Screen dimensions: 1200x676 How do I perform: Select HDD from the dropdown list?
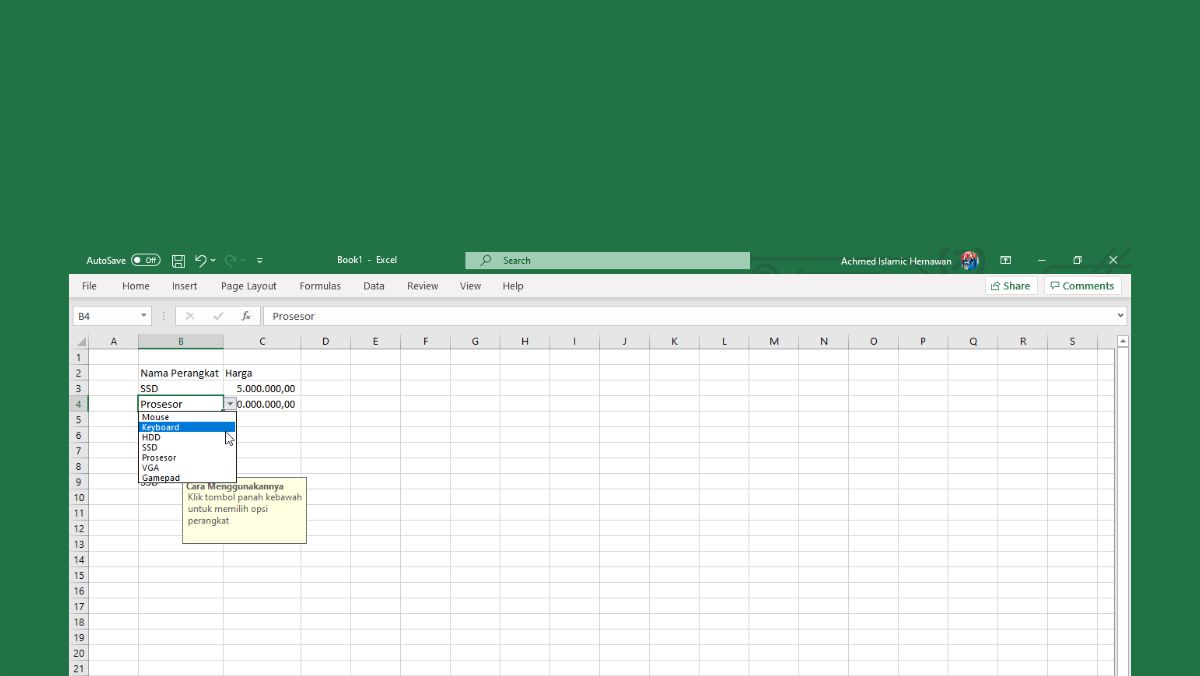pos(187,437)
